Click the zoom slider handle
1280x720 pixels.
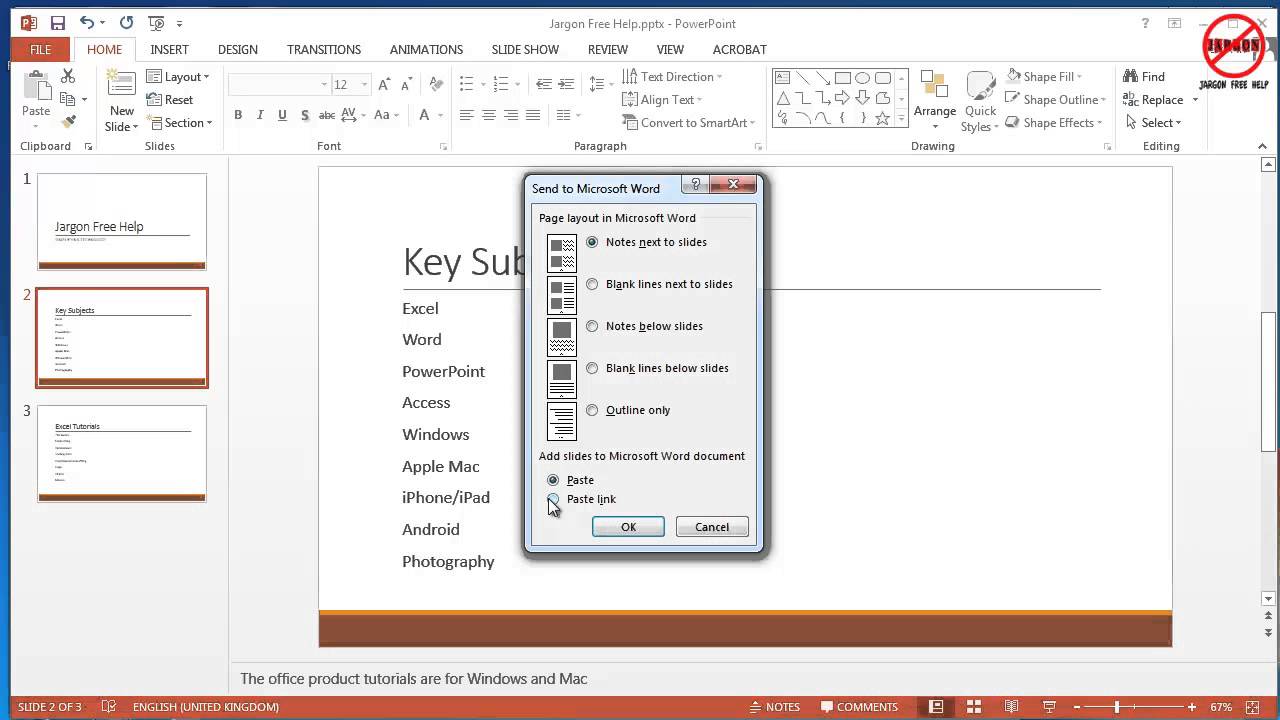pyautogui.click(x=1117, y=707)
